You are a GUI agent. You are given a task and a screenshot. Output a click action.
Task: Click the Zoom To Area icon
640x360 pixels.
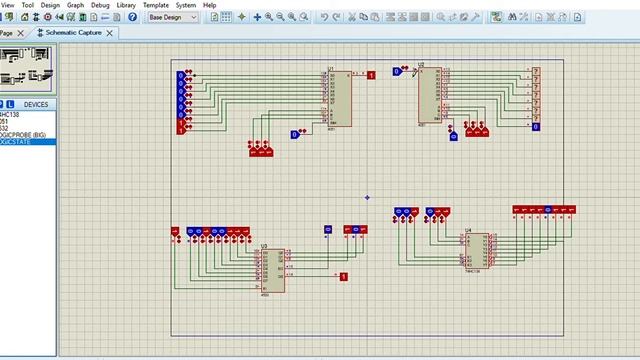pyautogui.click(x=304, y=17)
